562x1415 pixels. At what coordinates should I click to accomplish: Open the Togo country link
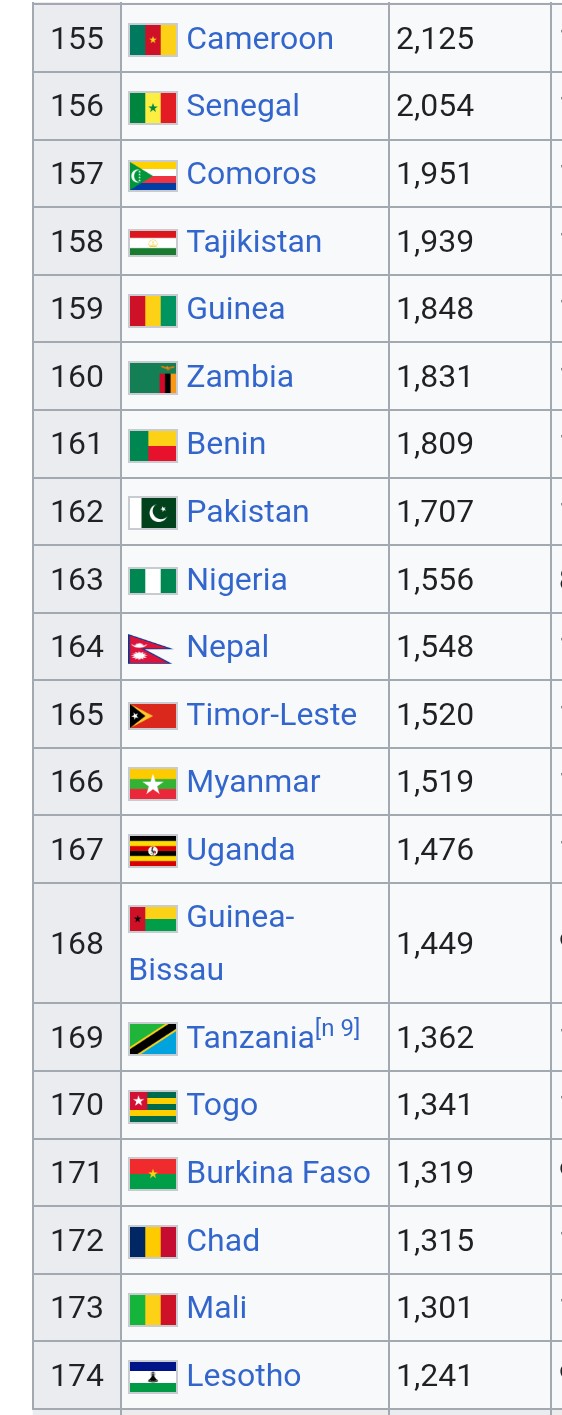[x=222, y=1105]
